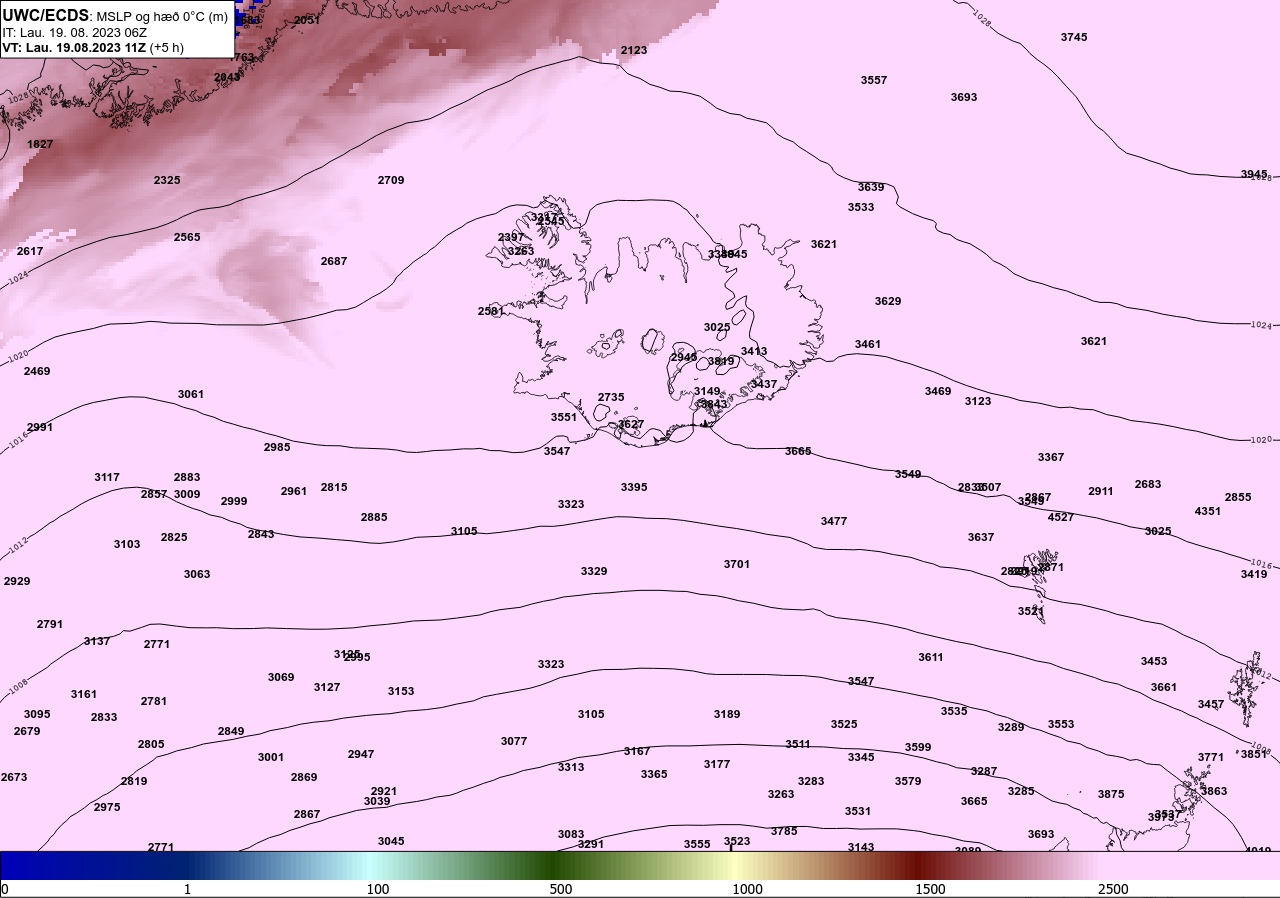The image size is (1280, 898).
Task: Click the map value 3453
Action: point(1154,661)
